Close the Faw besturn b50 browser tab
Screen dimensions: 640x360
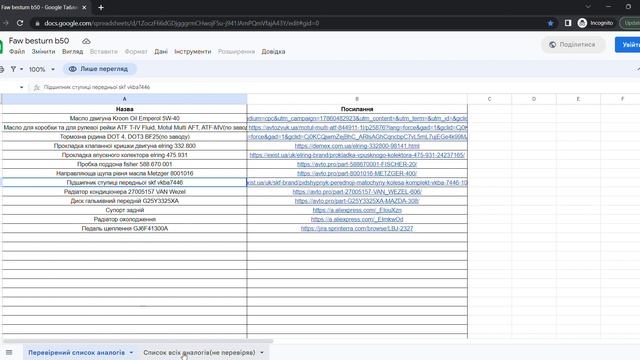tap(84, 7)
